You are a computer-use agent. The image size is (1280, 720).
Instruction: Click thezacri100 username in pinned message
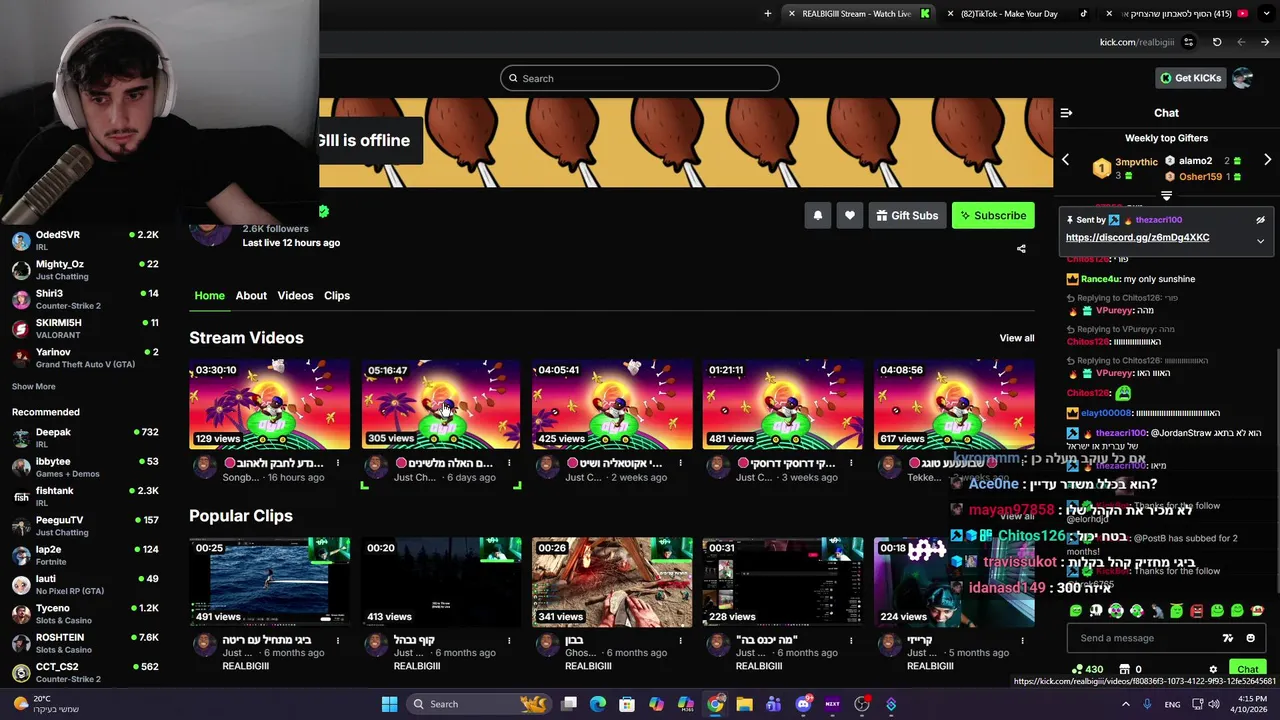point(1159,220)
